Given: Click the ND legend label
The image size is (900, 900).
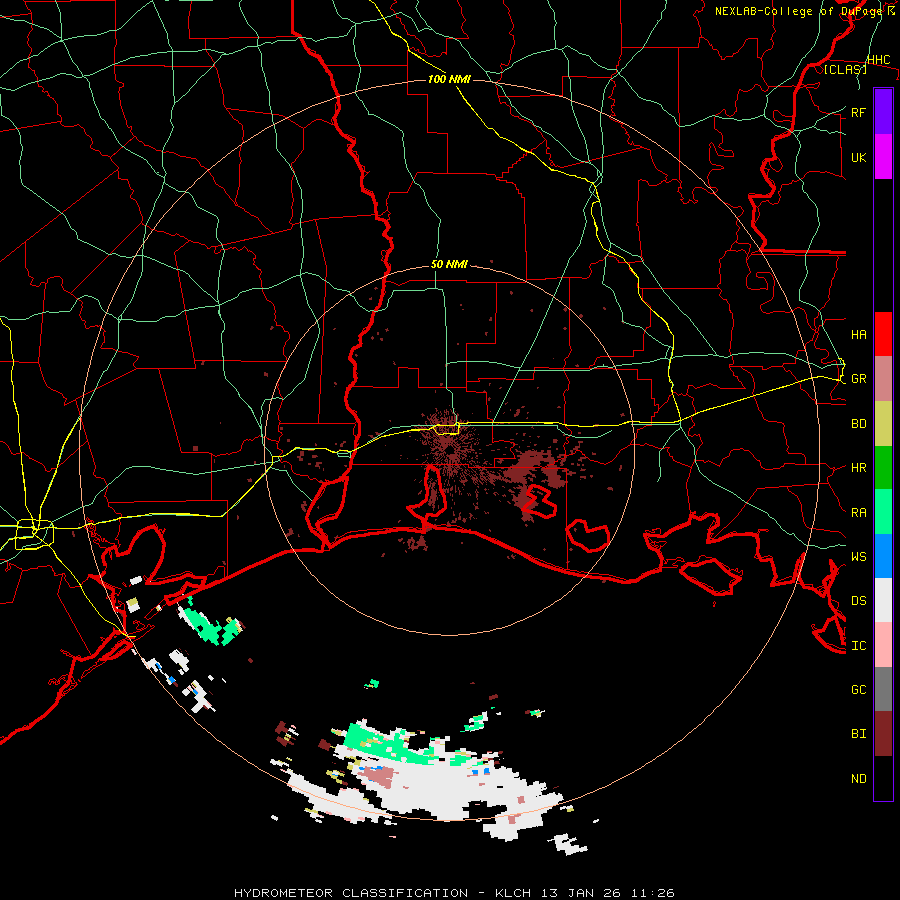Looking at the screenshot, I should coord(858,779).
